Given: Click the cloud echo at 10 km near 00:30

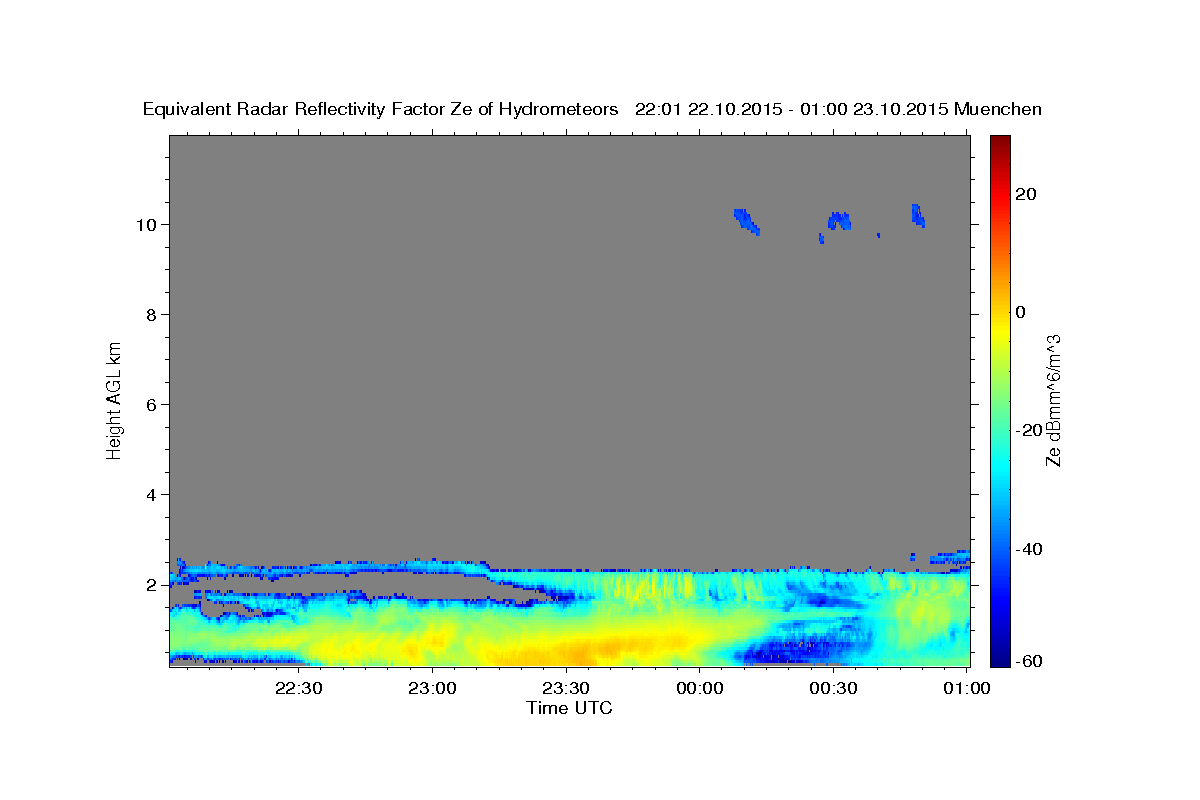Looking at the screenshot, I should click(x=840, y=221).
